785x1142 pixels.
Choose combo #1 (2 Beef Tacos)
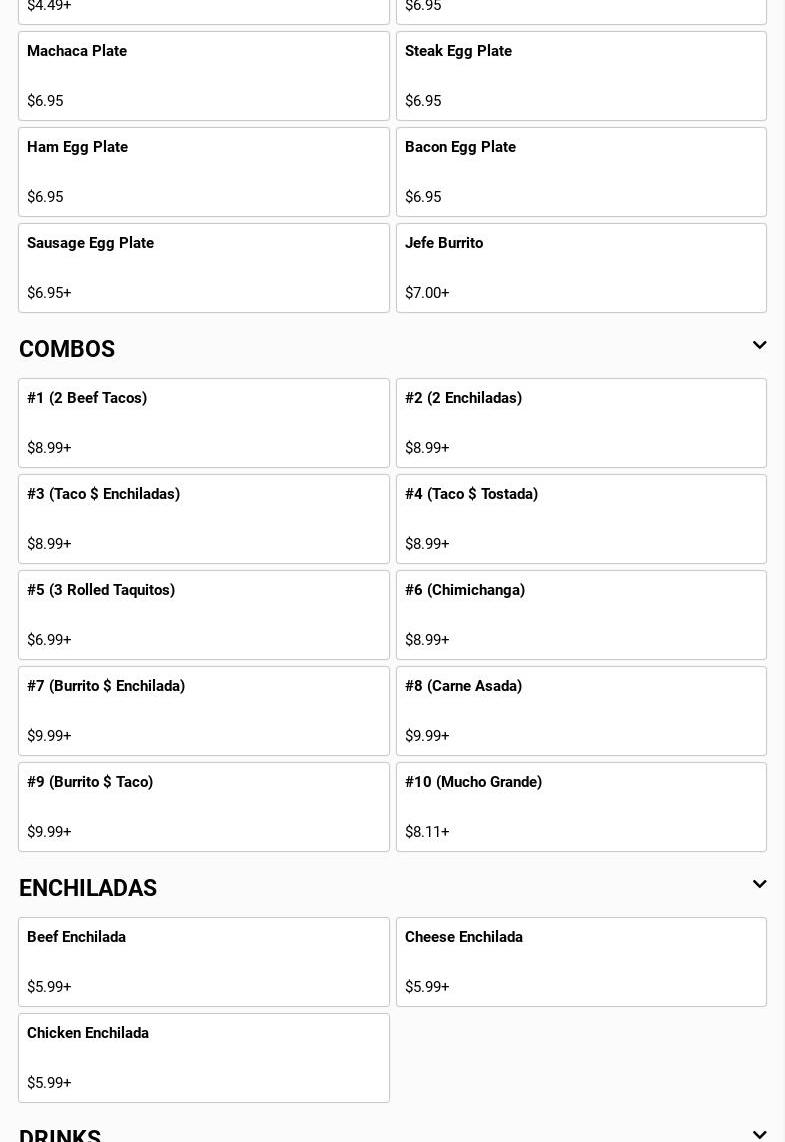(203, 423)
